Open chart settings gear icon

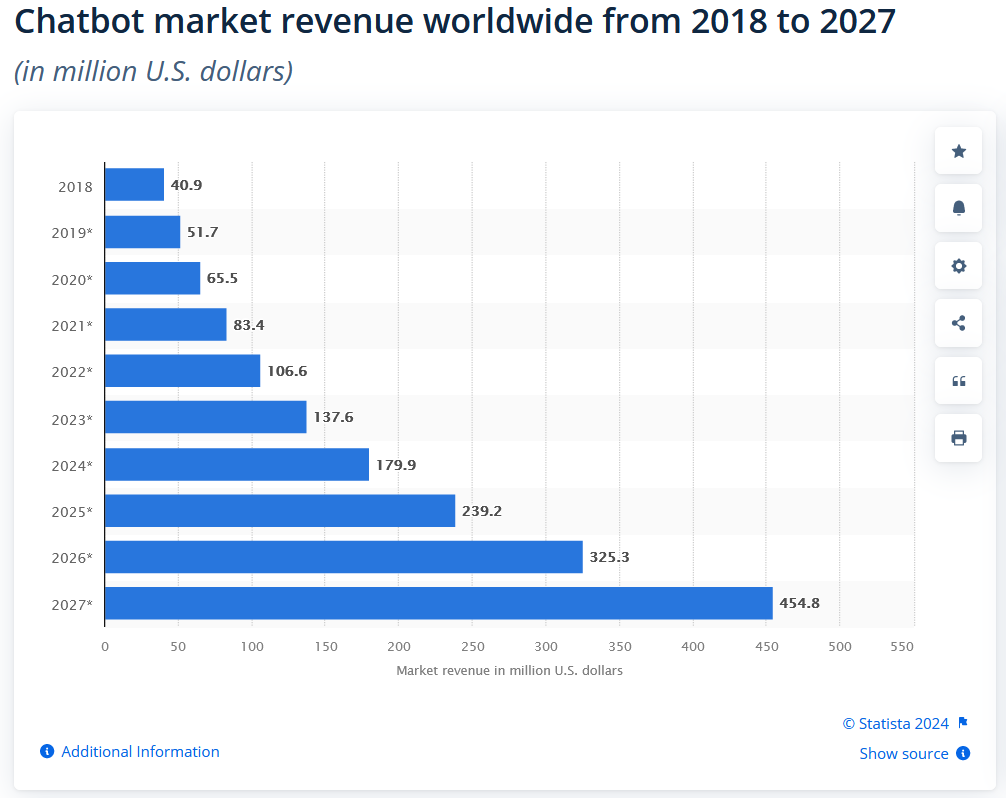coord(959,266)
